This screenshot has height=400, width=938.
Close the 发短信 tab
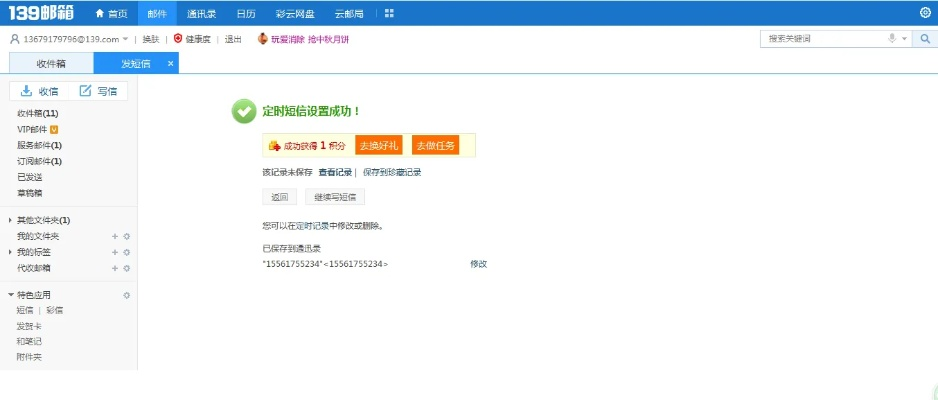(x=171, y=63)
